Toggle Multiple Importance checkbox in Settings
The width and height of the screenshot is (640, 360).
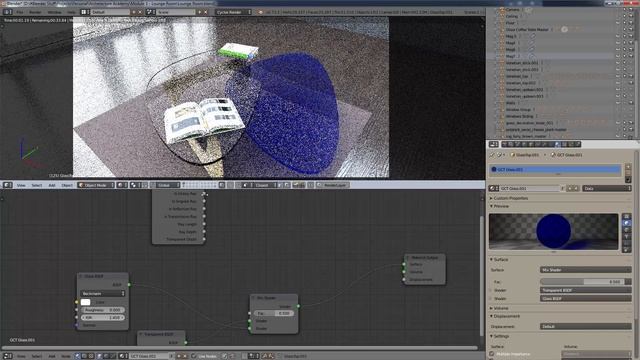click(x=492, y=354)
